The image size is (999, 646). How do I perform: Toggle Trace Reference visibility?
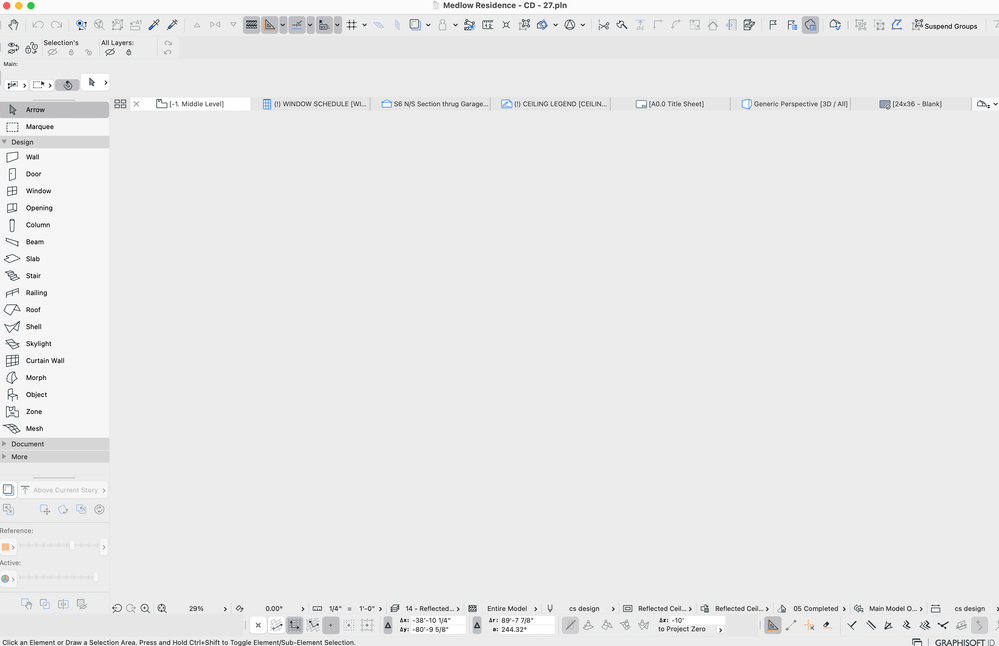[x=8, y=490]
